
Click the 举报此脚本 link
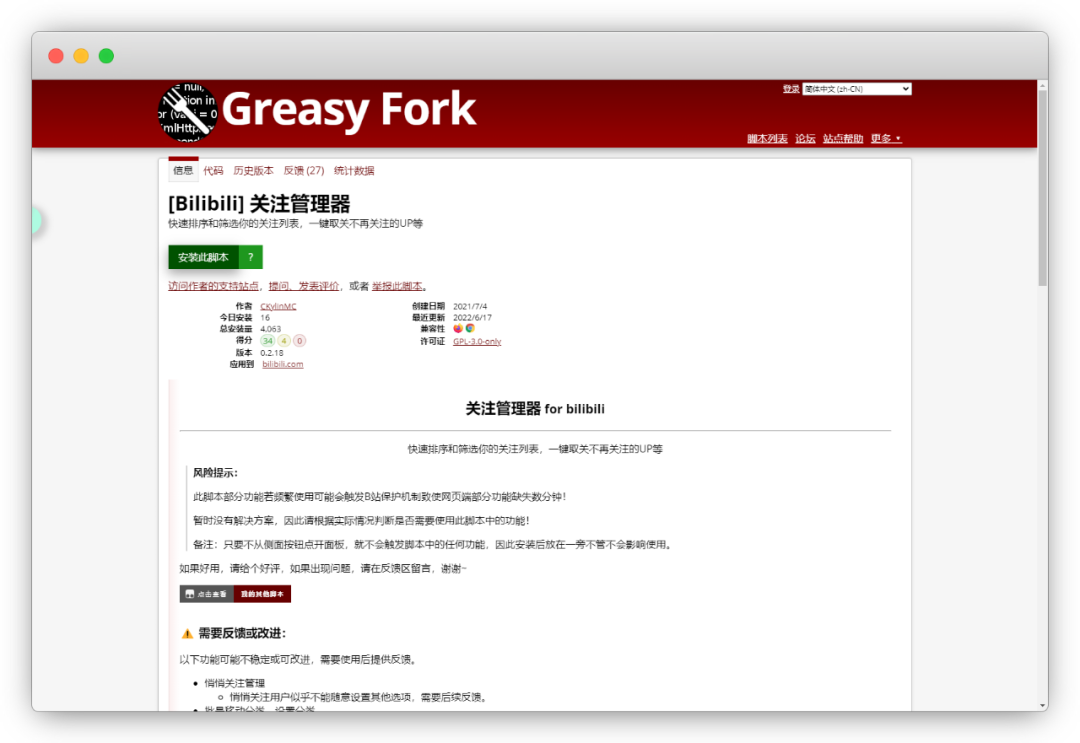point(397,286)
